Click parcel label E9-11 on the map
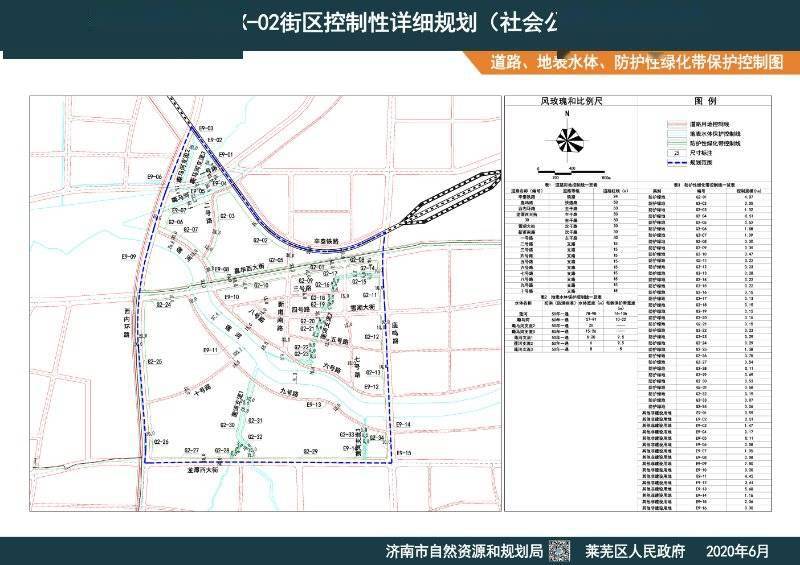Viewport: 800px width, 565px height. click(x=210, y=350)
